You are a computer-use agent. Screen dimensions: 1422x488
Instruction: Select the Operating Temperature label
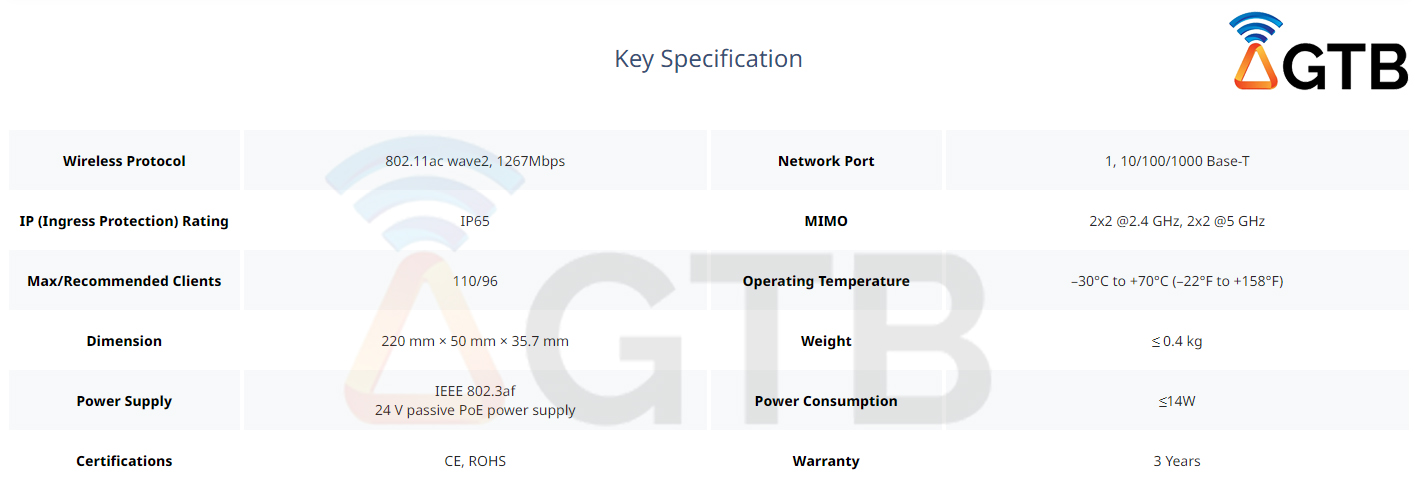(826, 281)
